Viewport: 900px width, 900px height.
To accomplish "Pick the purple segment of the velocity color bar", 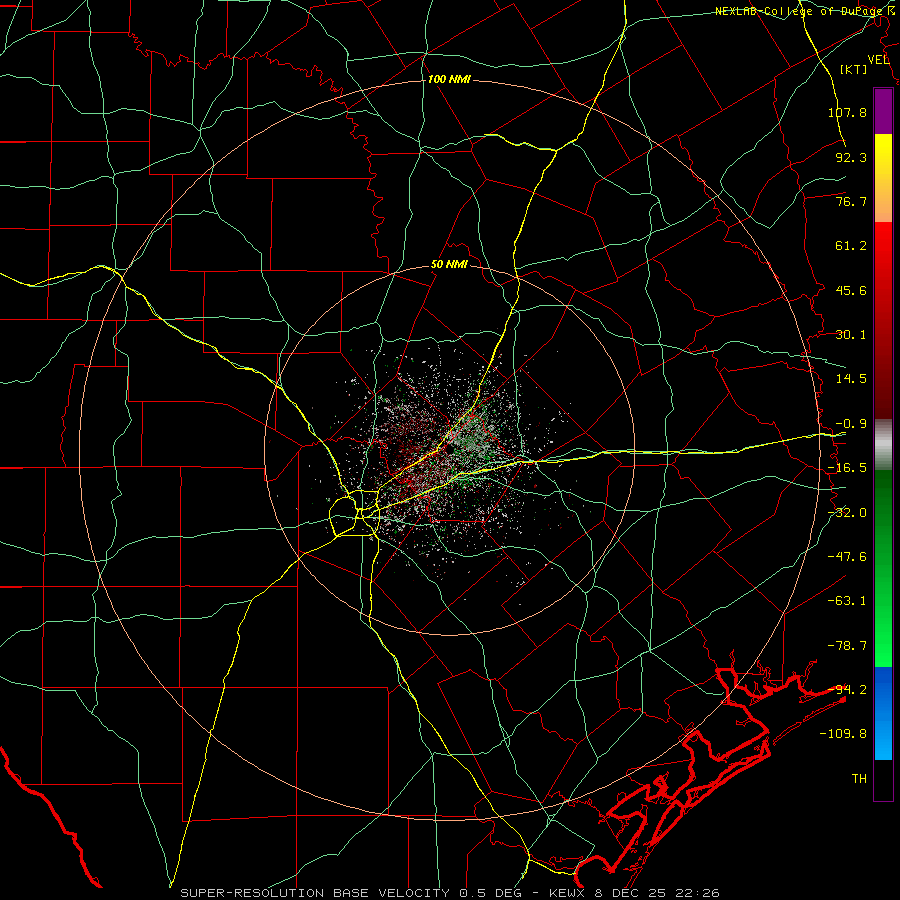I will point(883,111).
